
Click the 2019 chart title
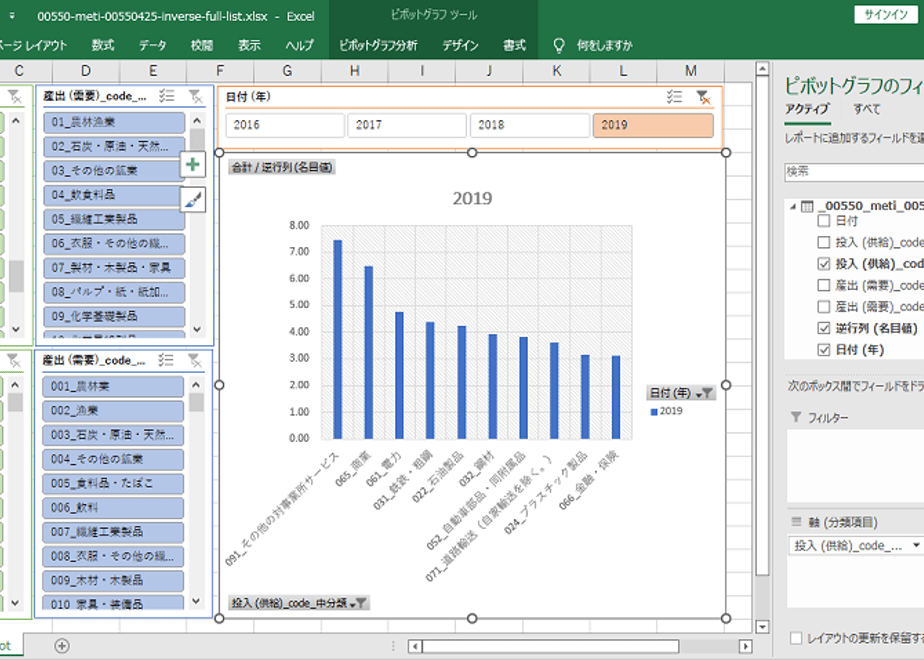click(x=472, y=199)
